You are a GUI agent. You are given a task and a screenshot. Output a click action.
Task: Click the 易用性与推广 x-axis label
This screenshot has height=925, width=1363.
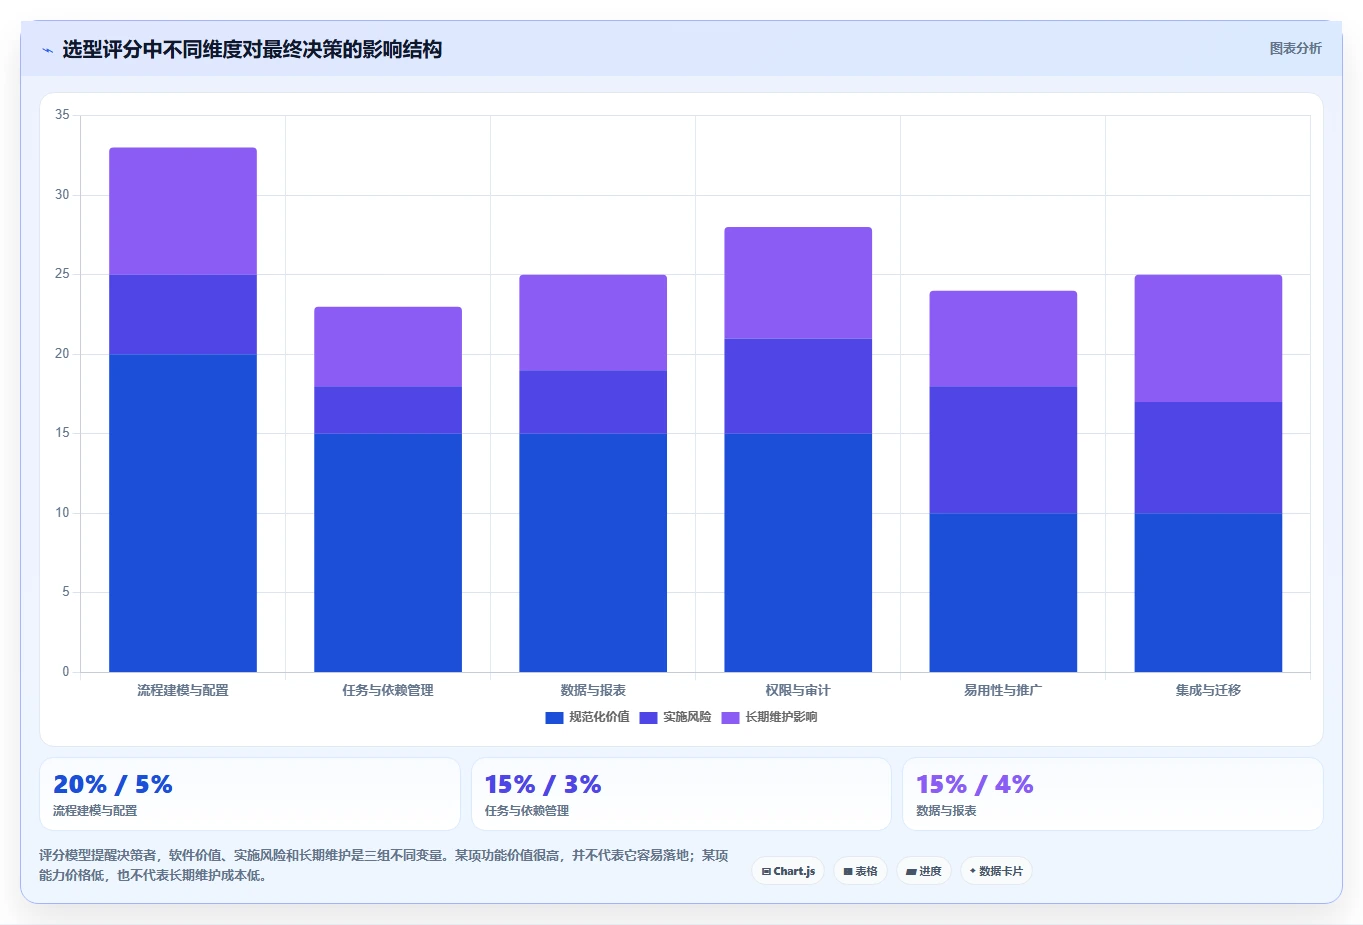pos(1003,690)
